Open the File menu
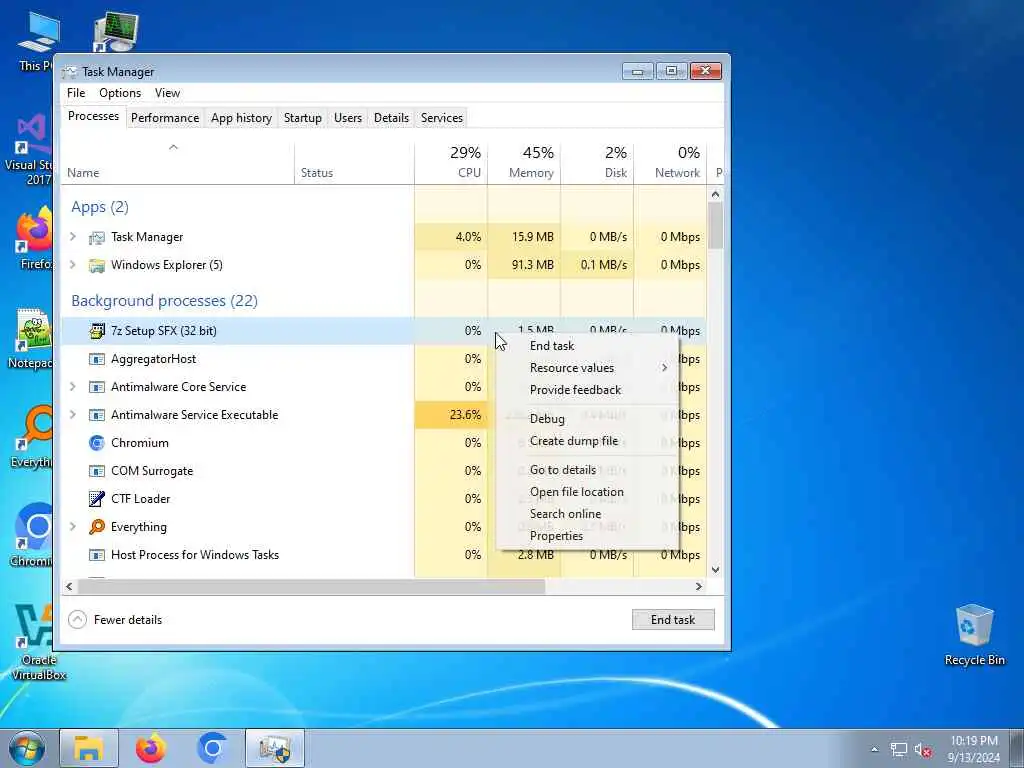The width and height of the screenshot is (1024, 768). tap(76, 93)
